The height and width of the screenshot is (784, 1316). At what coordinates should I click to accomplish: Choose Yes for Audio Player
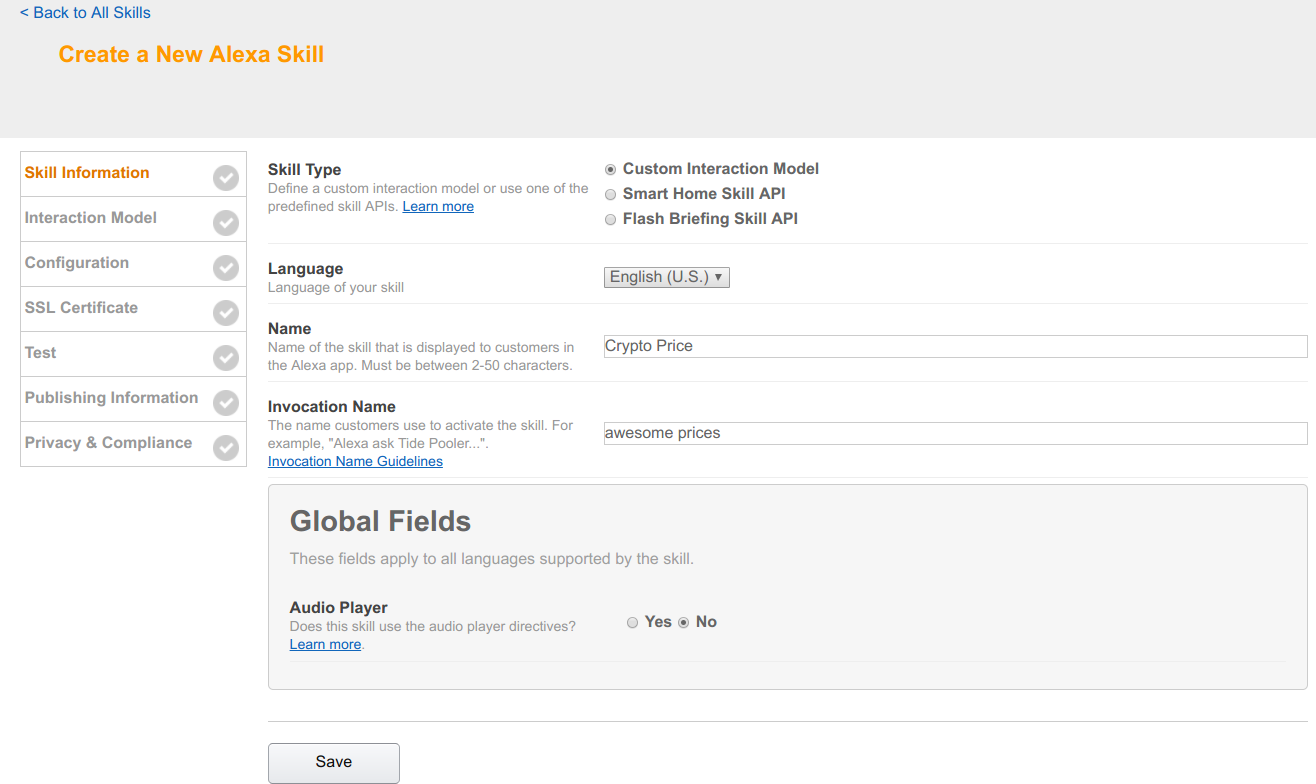pyautogui.click(x=632, y=623)
